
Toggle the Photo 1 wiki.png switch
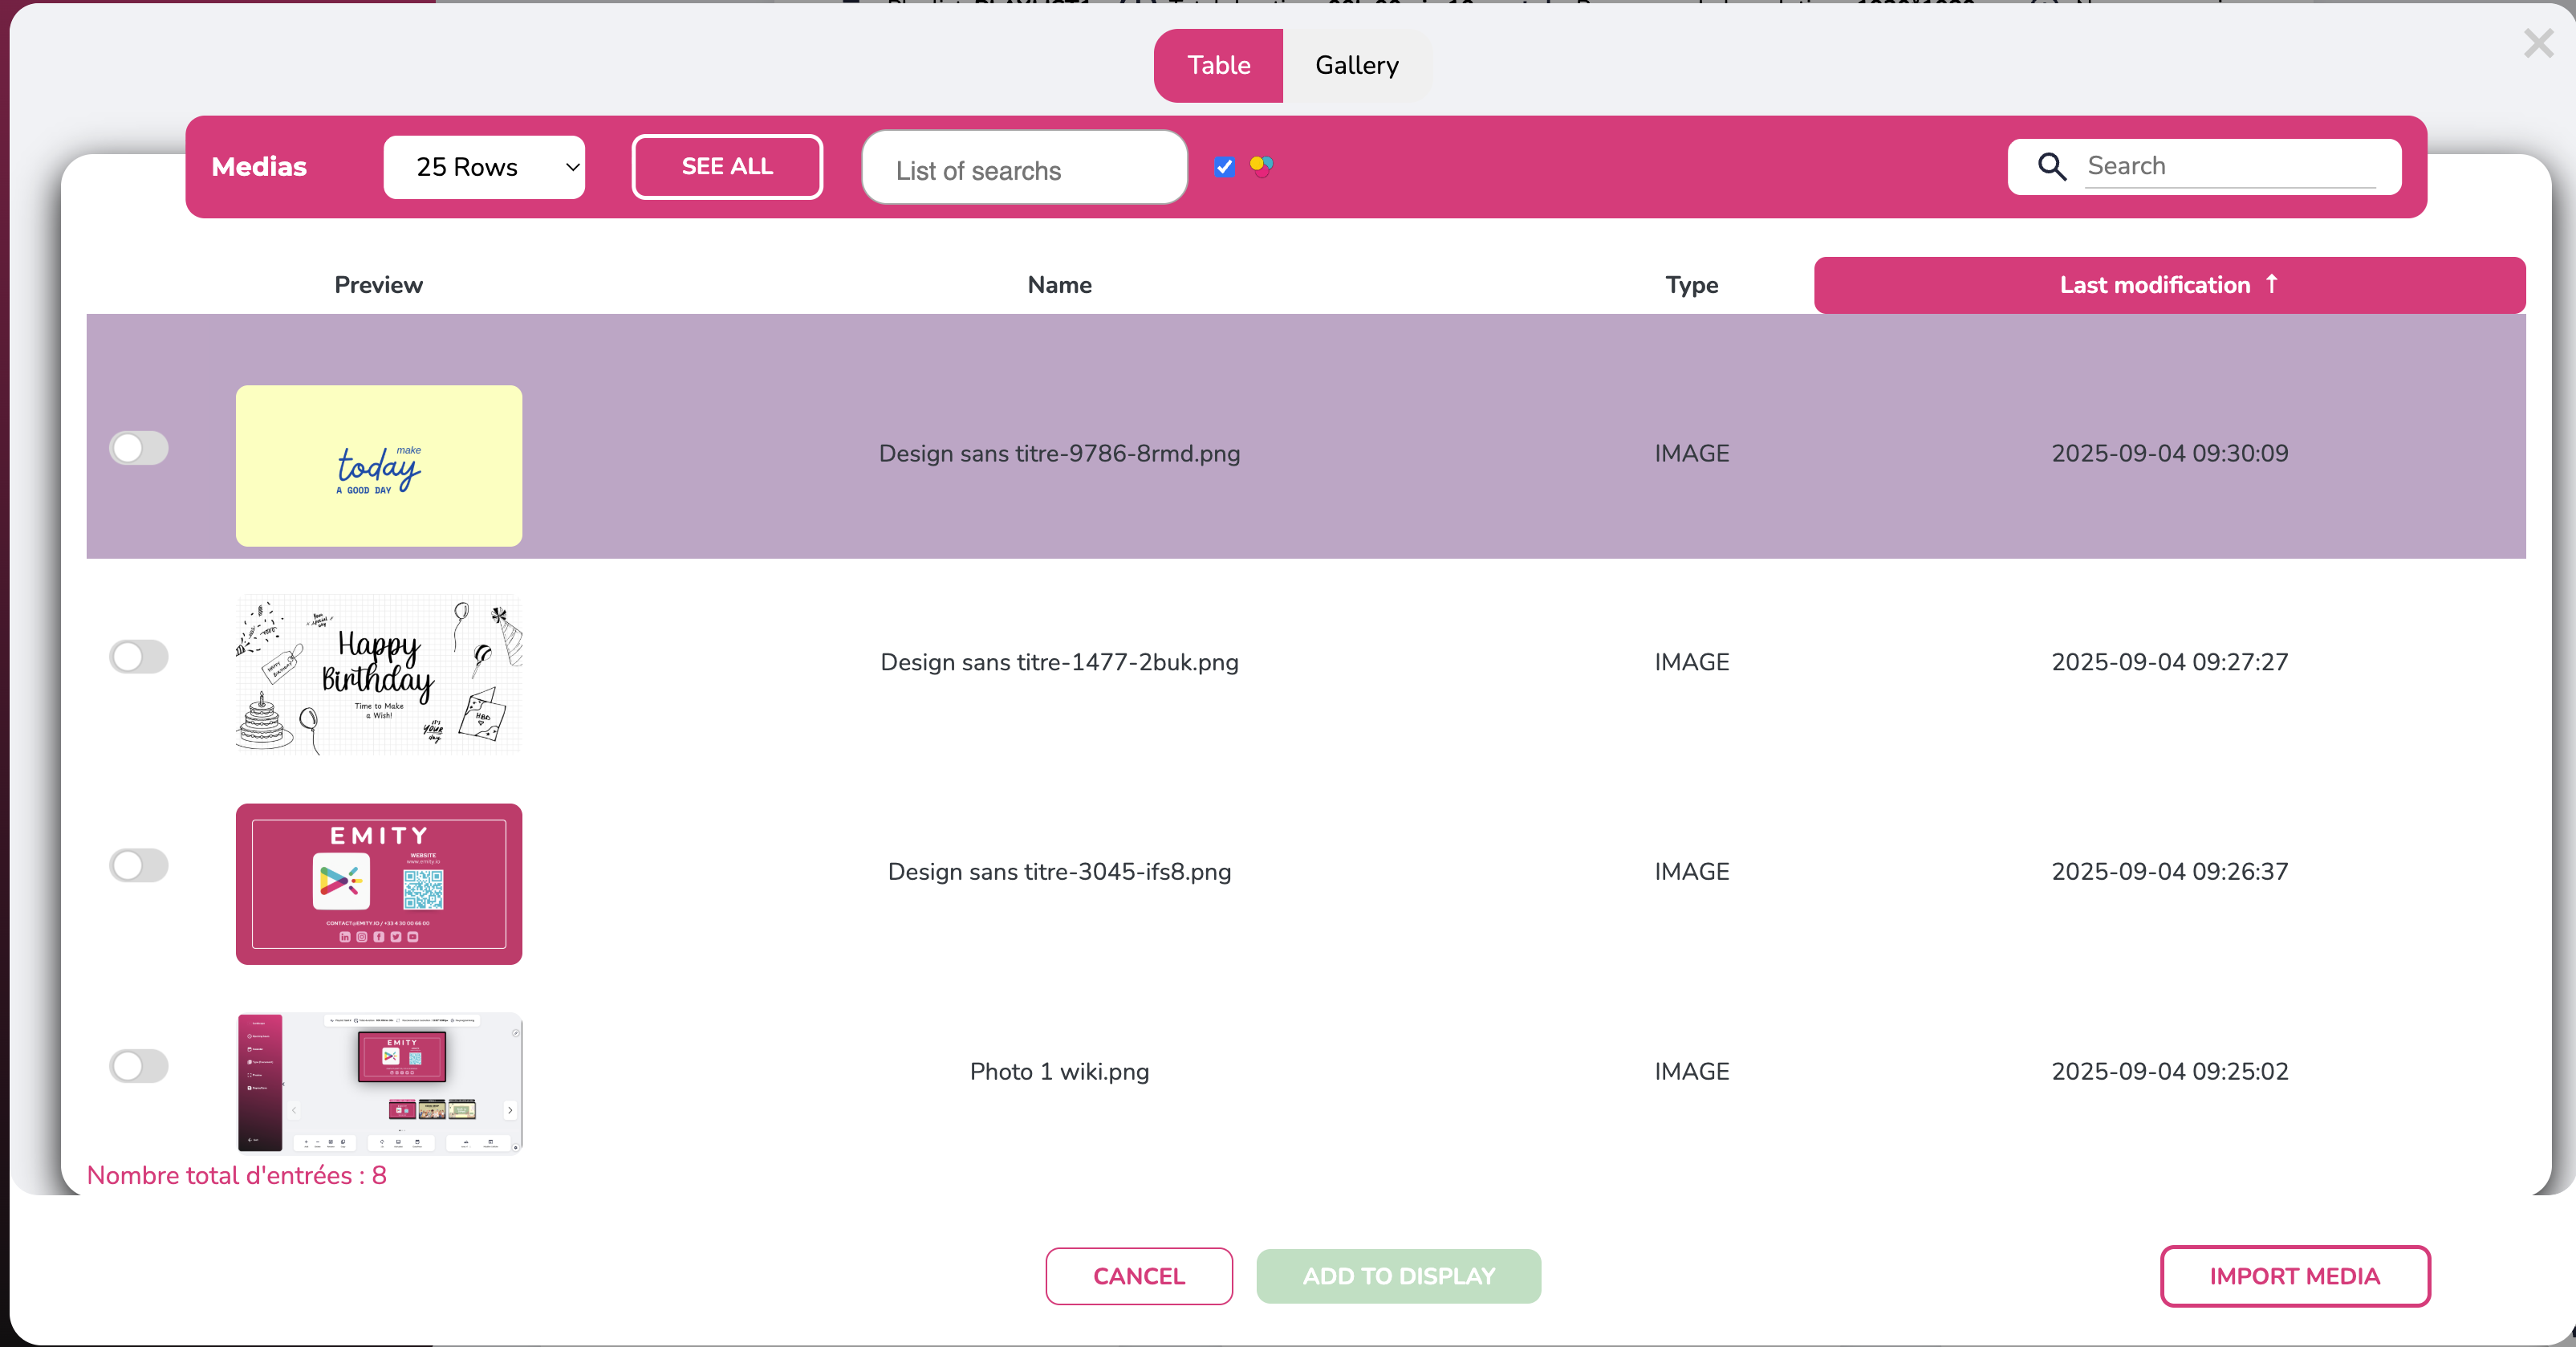click(139, 1066)
